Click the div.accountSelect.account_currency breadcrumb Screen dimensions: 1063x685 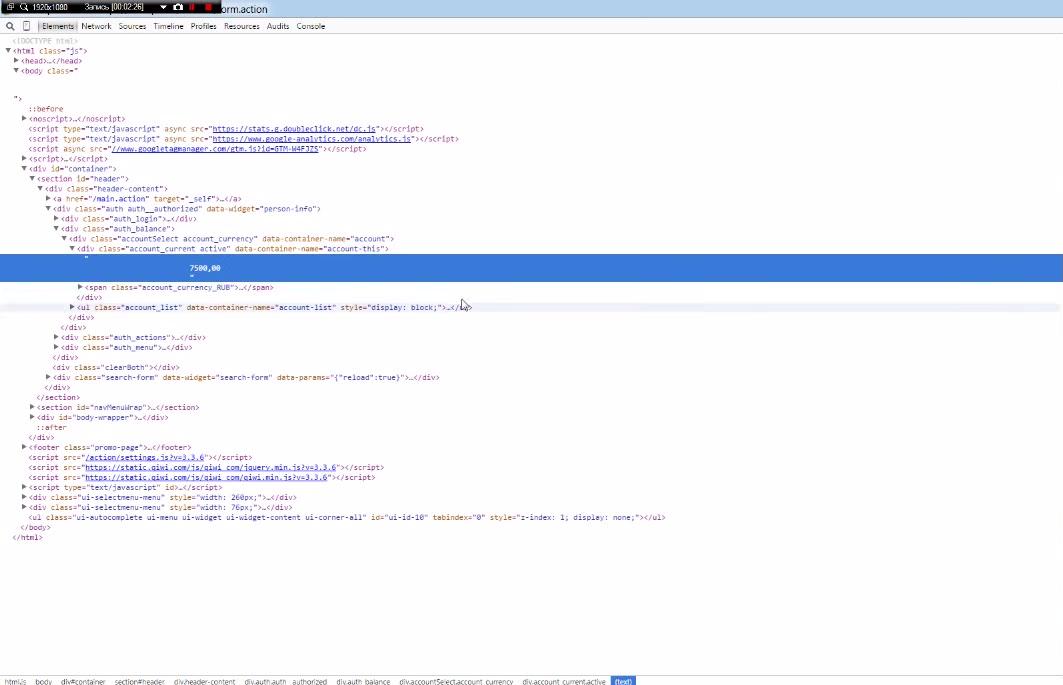click(x=456, y=681)
